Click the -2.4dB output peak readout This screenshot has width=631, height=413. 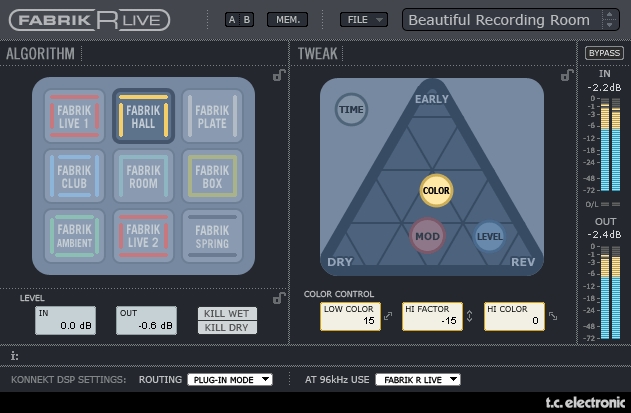click(x=604, y=234)
